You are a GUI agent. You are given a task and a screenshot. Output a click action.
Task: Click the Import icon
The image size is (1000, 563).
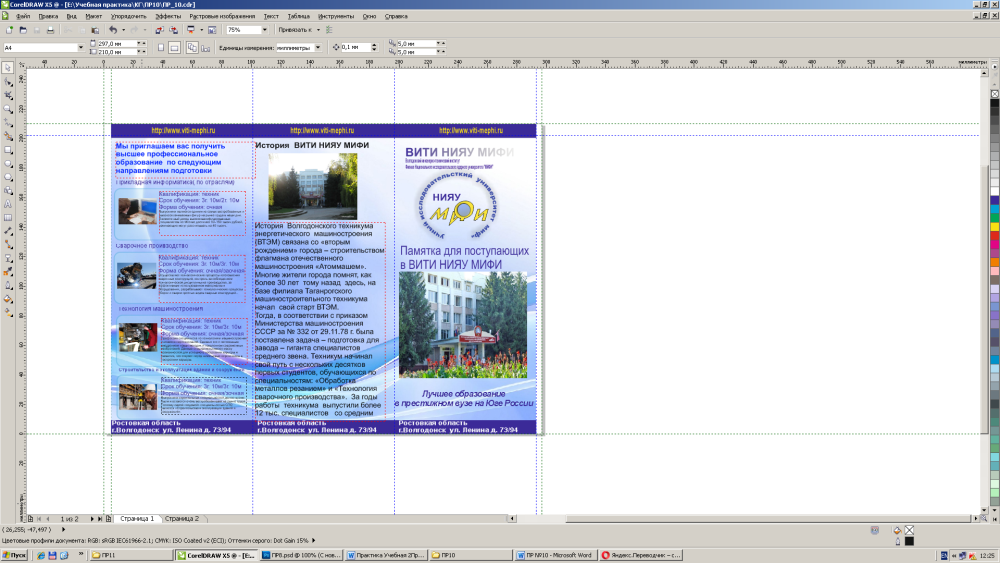click(159, 30)
